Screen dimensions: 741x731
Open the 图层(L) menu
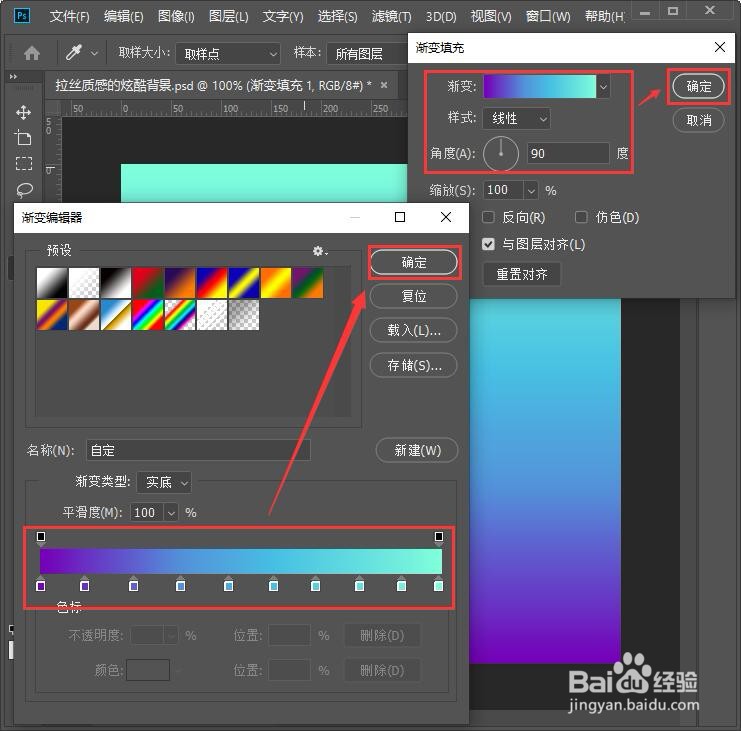click(x=228, y=17)
